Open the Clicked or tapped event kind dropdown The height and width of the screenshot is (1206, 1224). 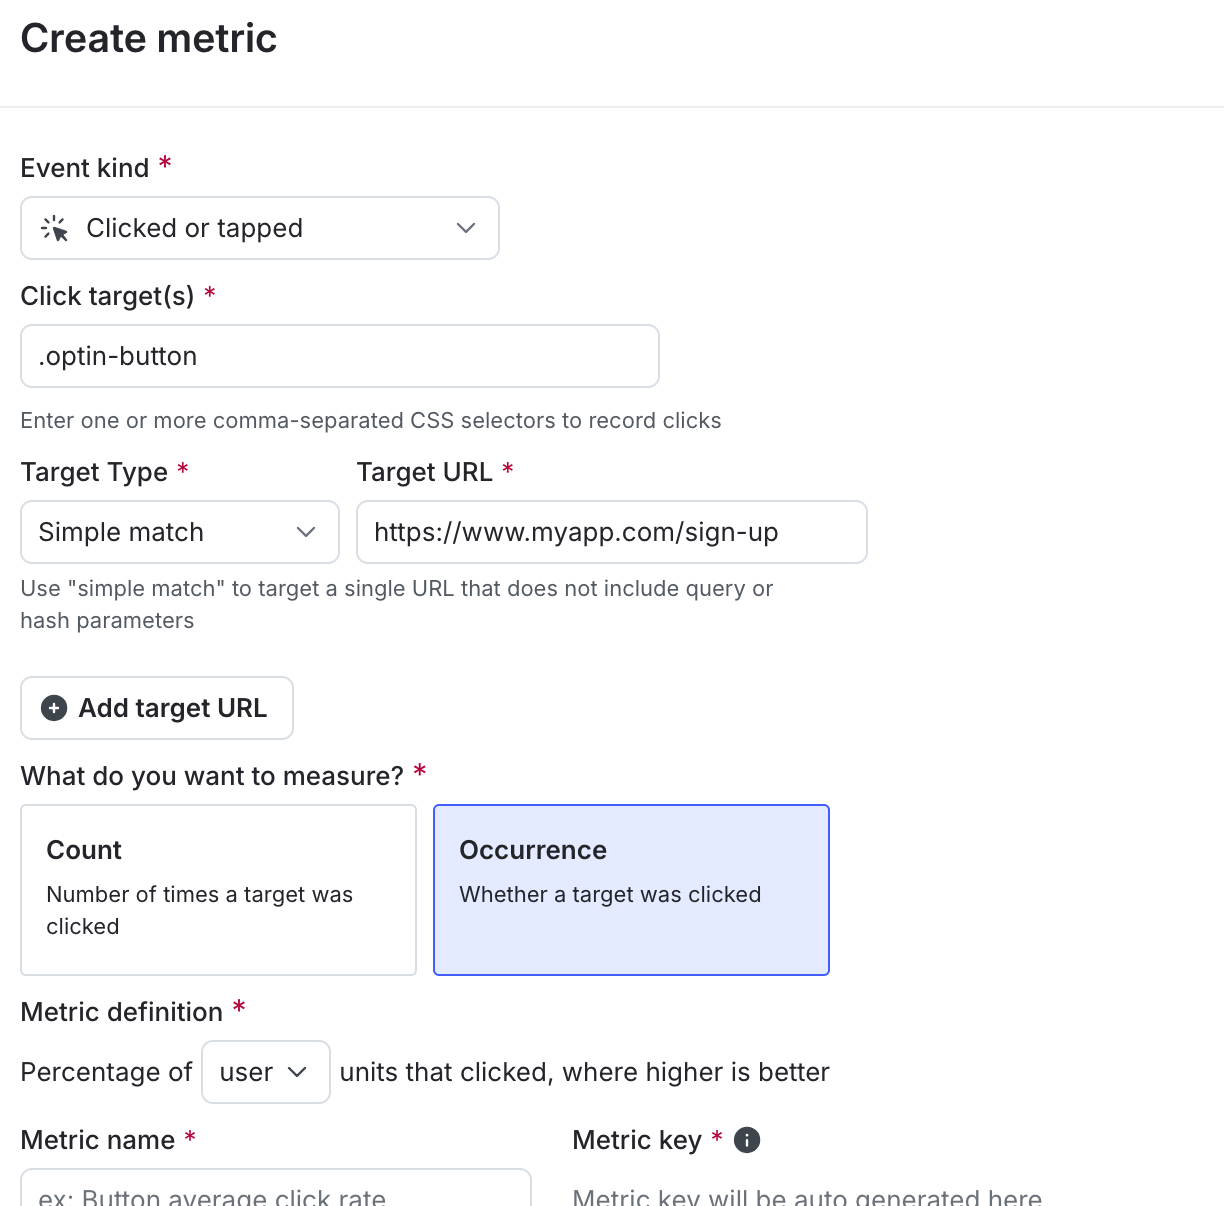[x=260, y=228]
